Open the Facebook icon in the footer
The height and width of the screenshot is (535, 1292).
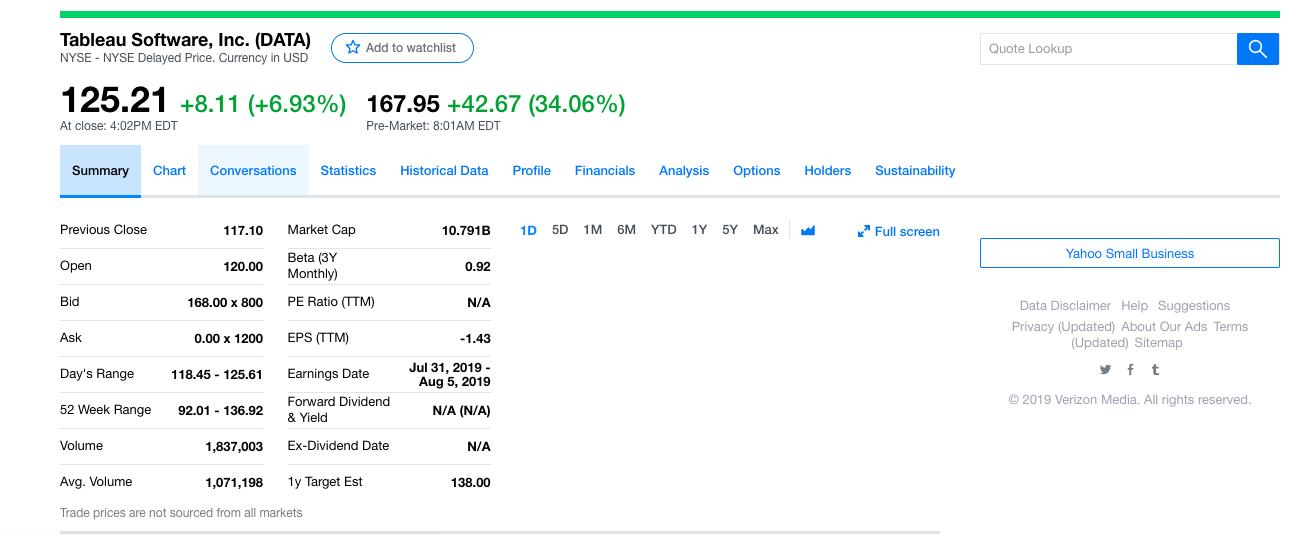click(x=1130, y=369)
